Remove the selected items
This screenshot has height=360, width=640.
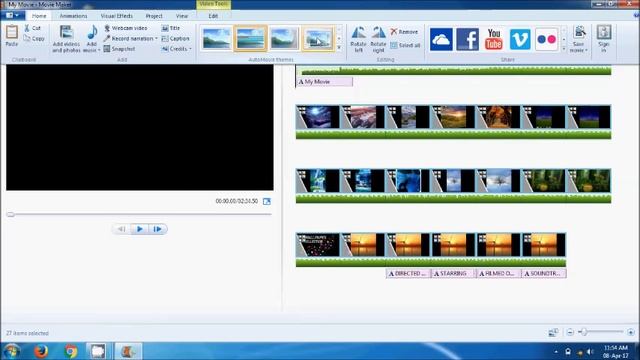tap(404, 31)
